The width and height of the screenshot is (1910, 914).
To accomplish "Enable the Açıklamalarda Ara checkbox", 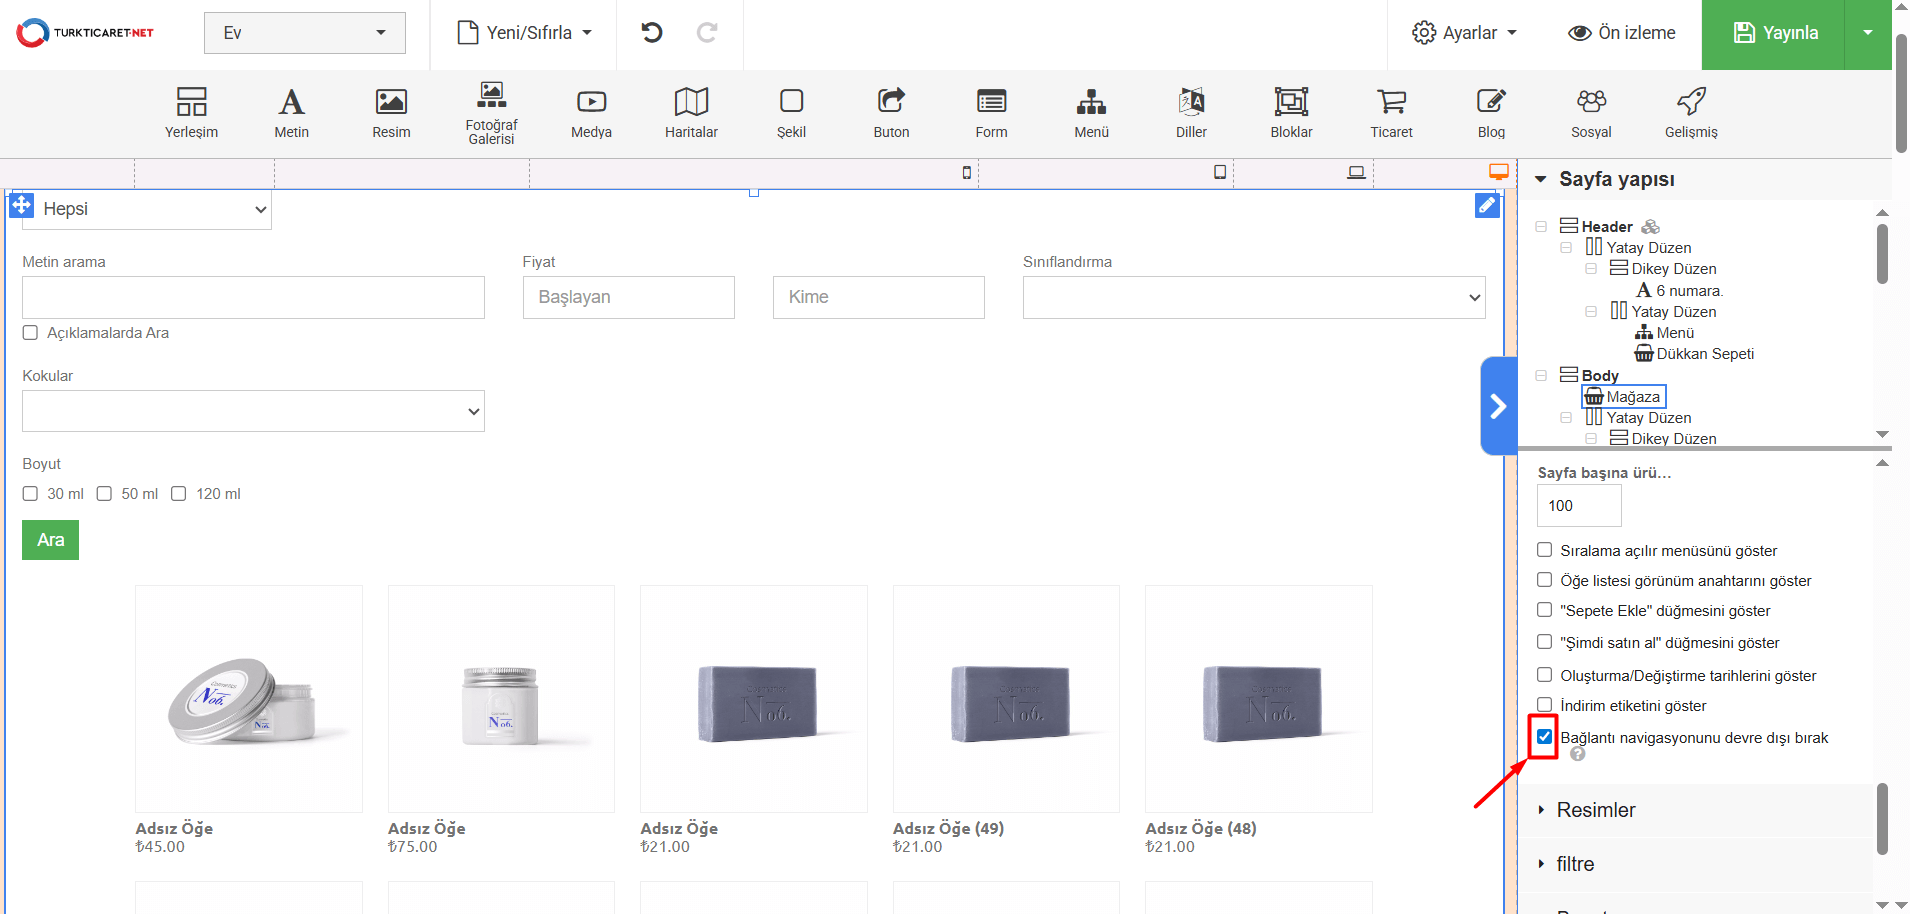I will 31,333.
